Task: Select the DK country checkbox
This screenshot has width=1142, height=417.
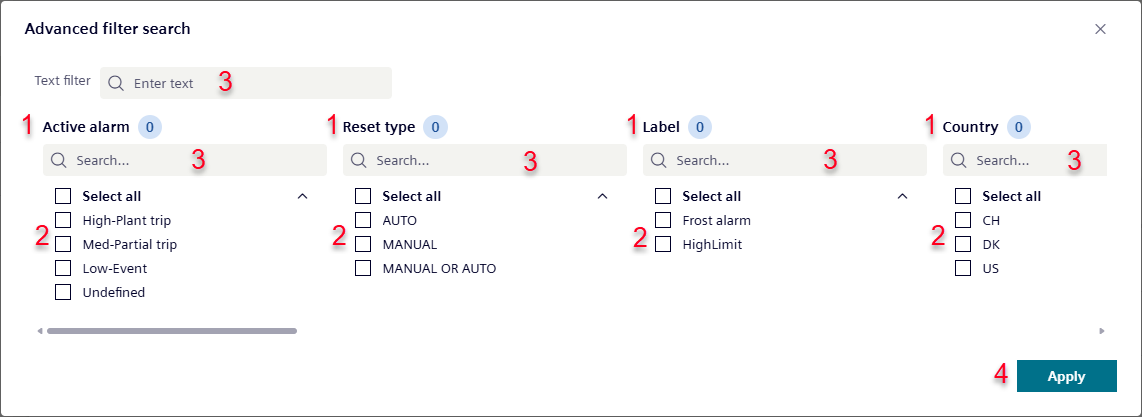Action: 963,244
